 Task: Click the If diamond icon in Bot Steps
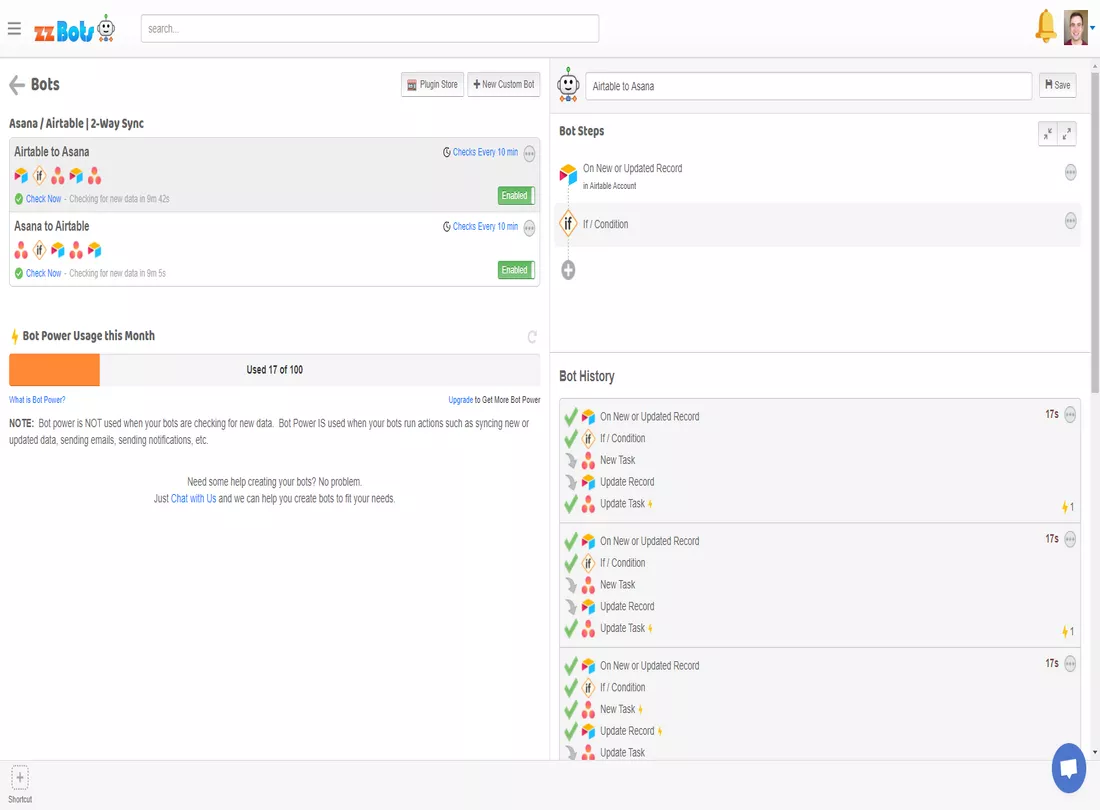tap(568, 224)
